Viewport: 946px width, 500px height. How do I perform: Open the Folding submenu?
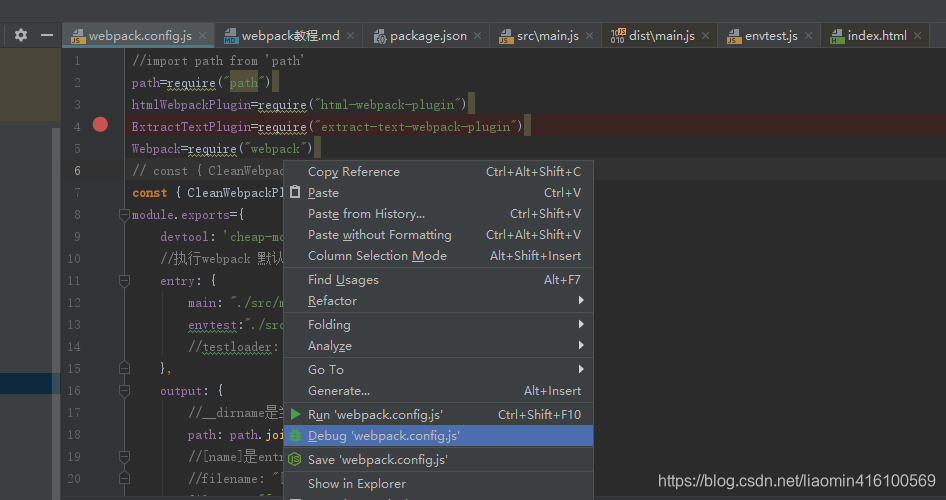point(439,325)
